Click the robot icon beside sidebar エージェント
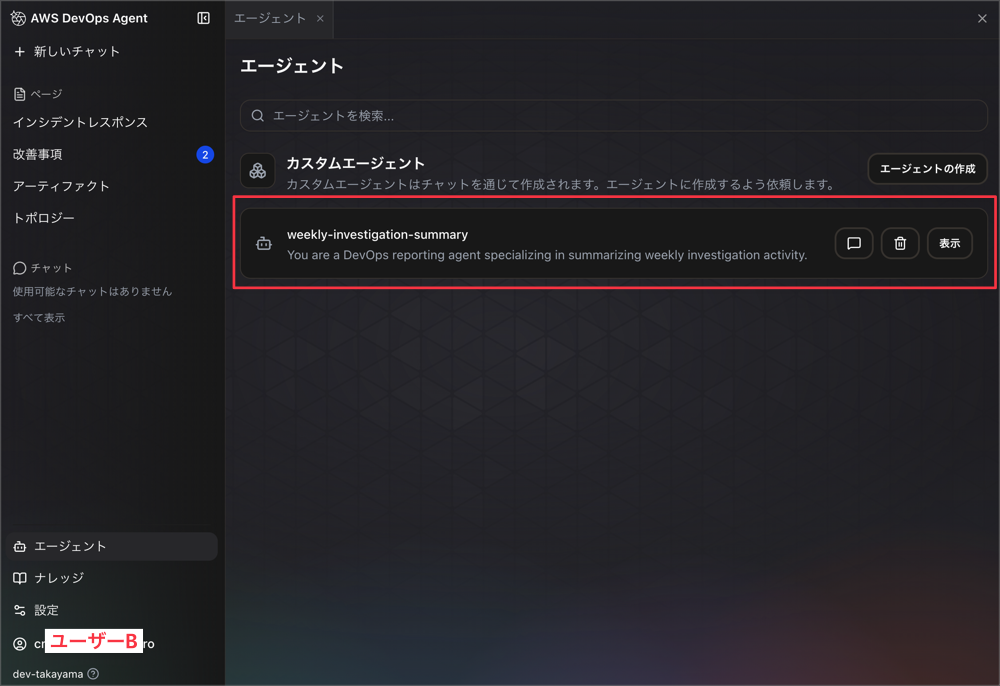1000x686 pixels. click(20, 546)
